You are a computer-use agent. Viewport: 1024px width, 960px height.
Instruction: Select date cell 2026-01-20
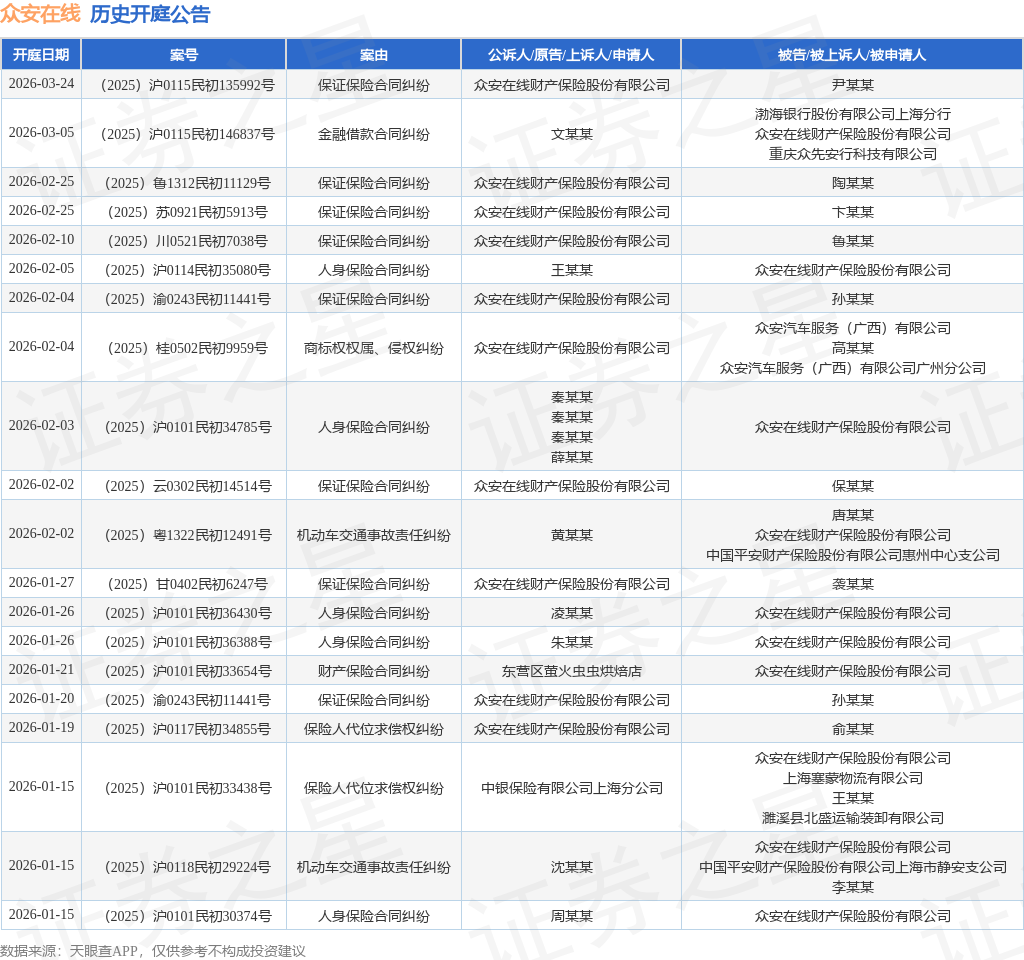click(x=41, y=699)
